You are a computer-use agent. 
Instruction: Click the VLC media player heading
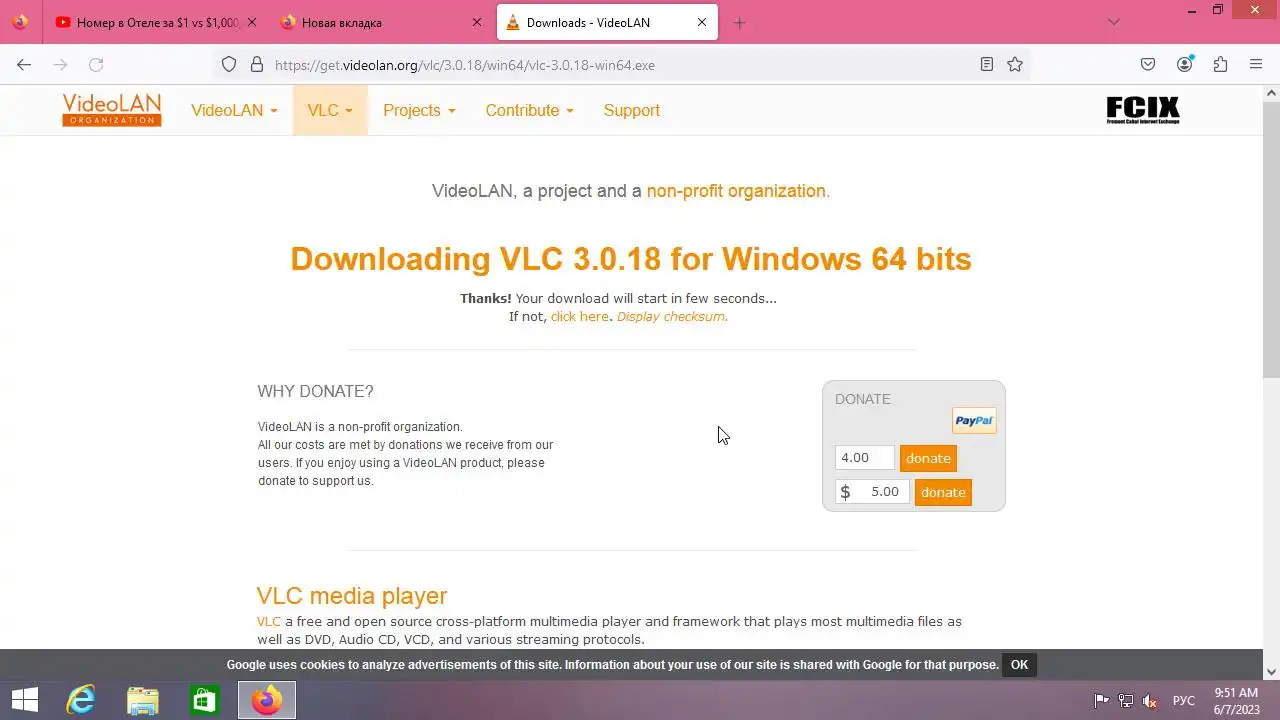[352, 596]
